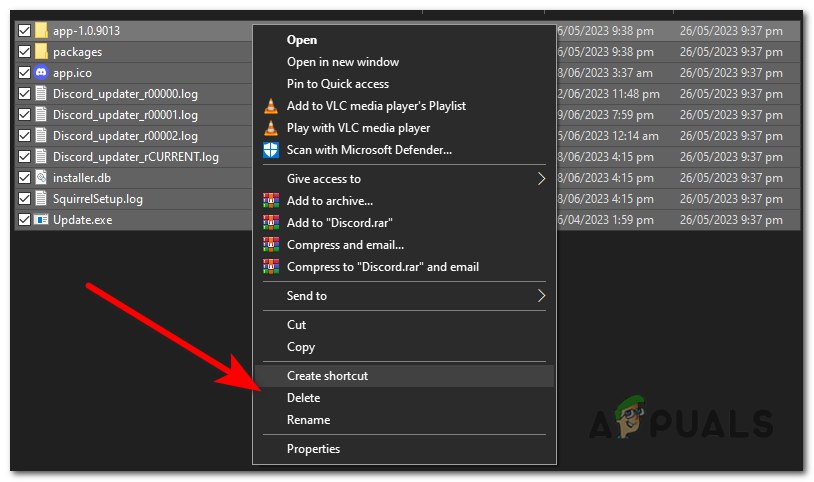
Task: Click the packages folder name
Action: 77,52
